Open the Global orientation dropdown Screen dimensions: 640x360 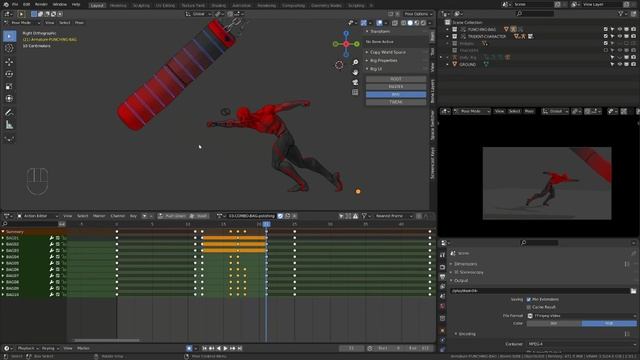click(x=198, y=14)
